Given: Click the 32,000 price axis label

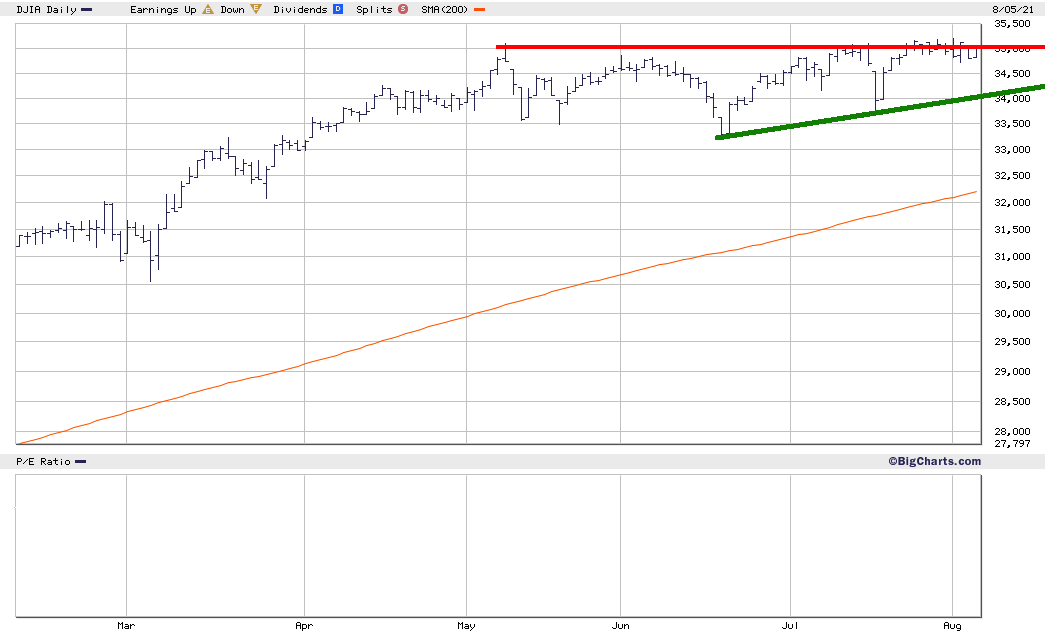Looking at the screenshot, I should pyautogui.click(x=1012, y=203).
